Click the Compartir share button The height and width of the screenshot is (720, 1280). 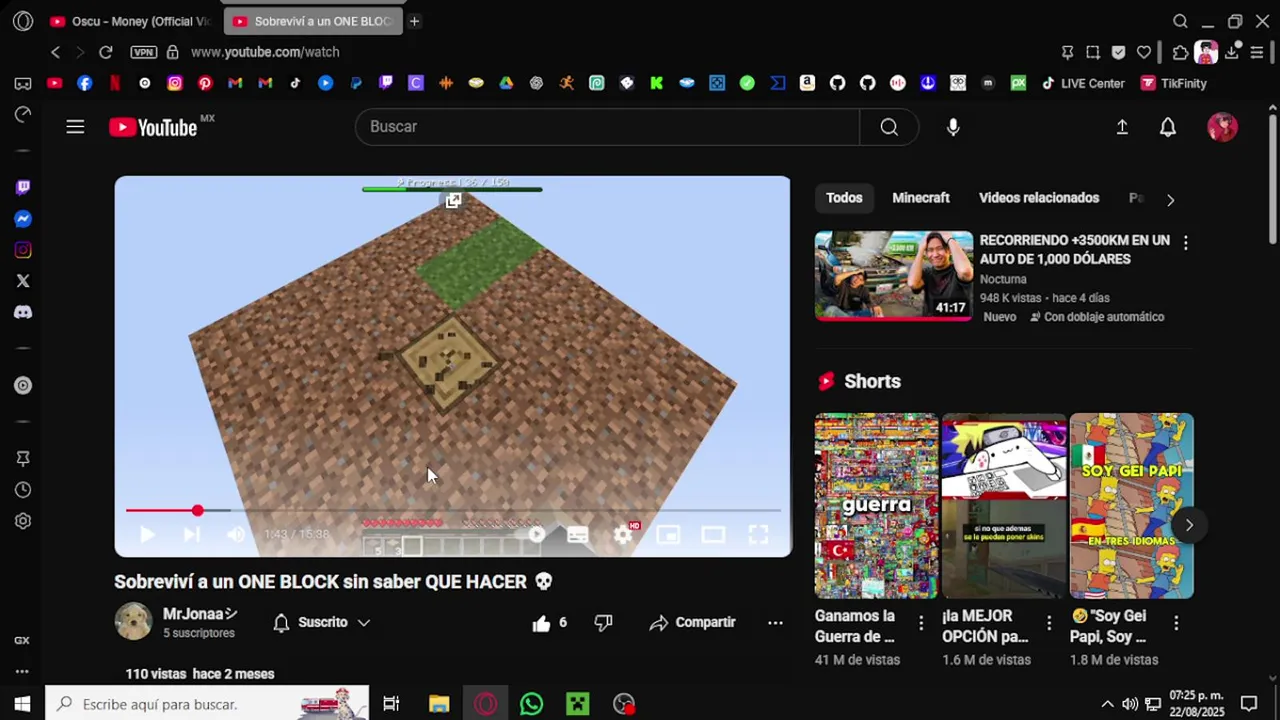click(692, 623)
